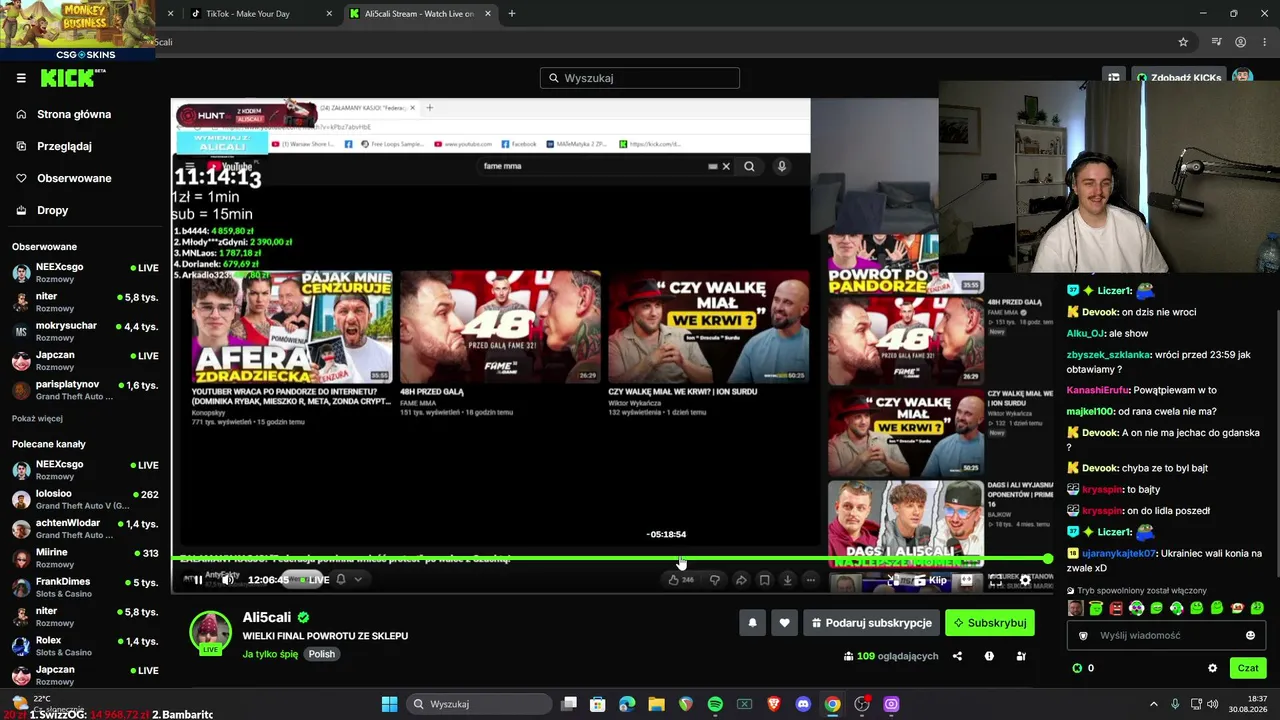Click the KICK logo
Screen dimensions: 1280x720
[73, 78]
